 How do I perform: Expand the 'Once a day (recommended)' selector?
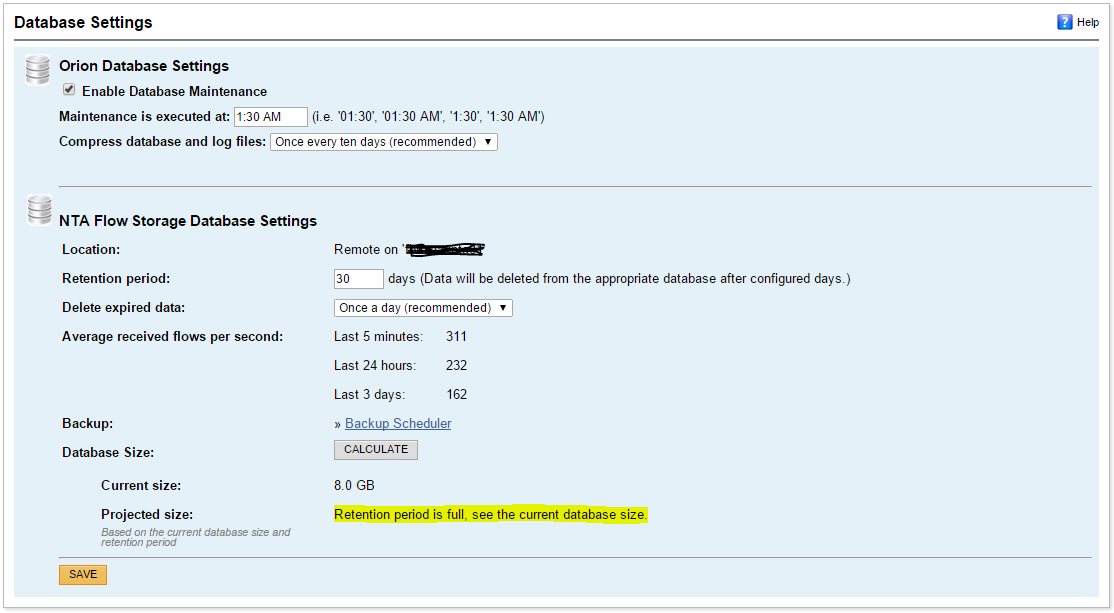click(422, 307)
